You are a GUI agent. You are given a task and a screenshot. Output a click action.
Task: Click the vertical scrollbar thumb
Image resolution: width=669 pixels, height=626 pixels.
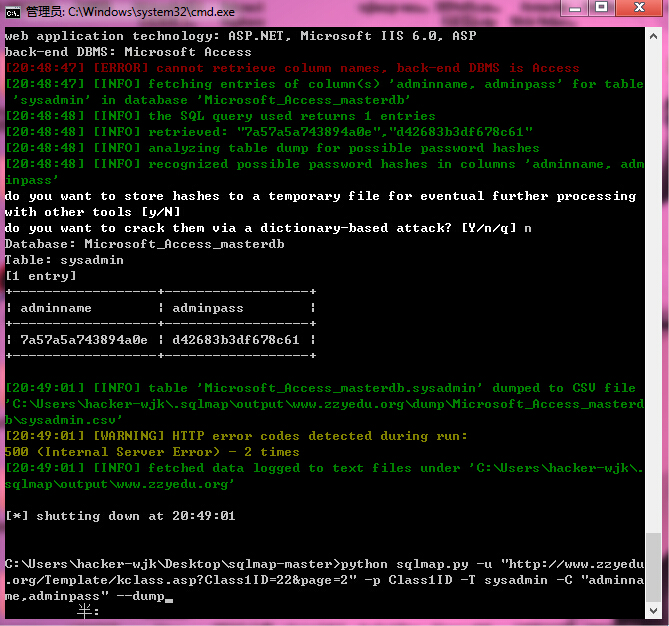click(653, 567)
